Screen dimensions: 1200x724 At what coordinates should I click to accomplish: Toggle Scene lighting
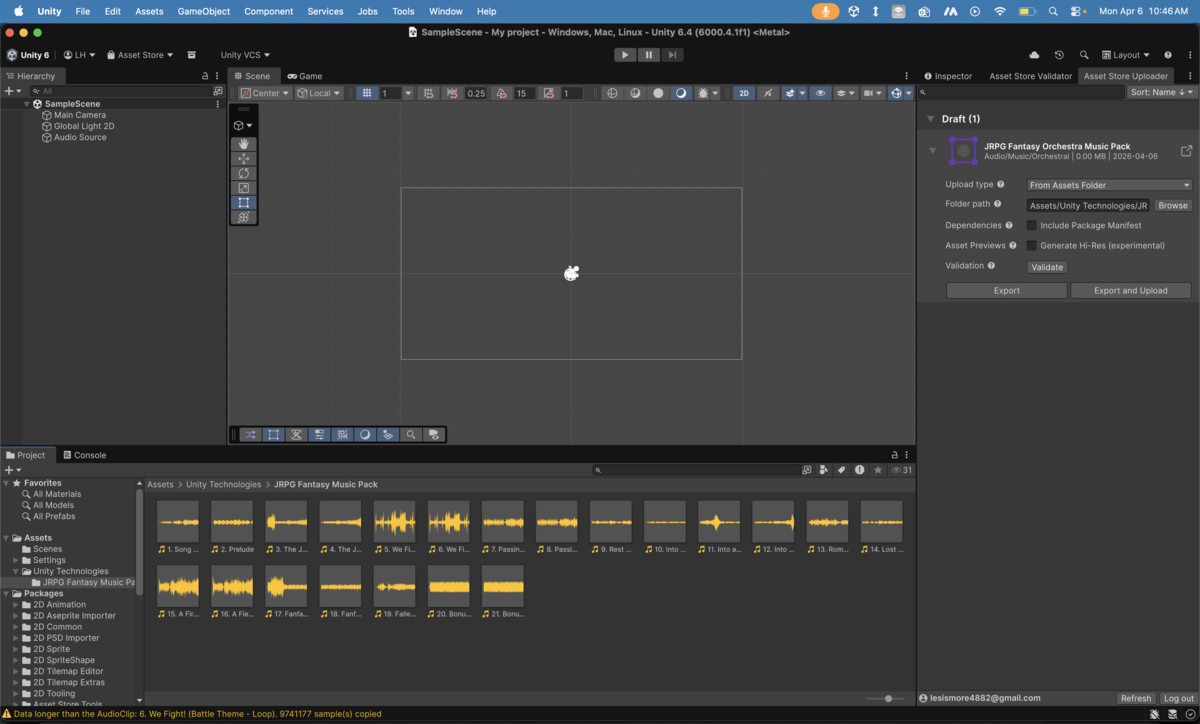coord(768,93)
